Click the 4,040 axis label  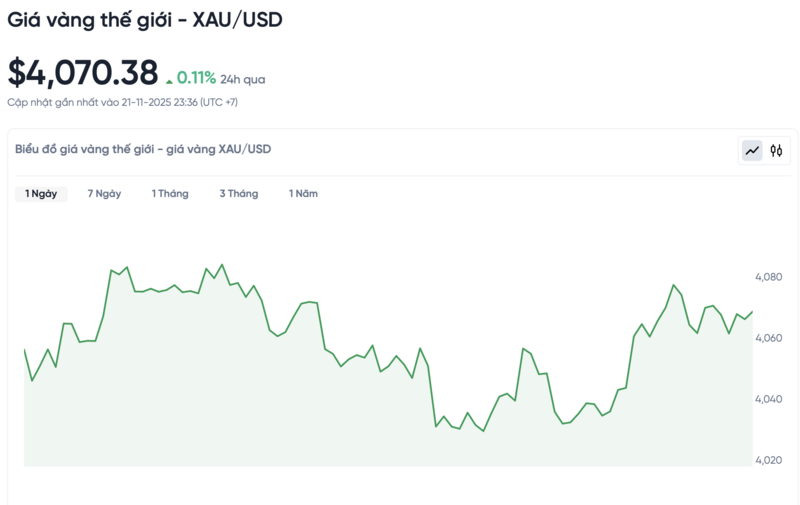pyautogui.click(x=769, y=400)
